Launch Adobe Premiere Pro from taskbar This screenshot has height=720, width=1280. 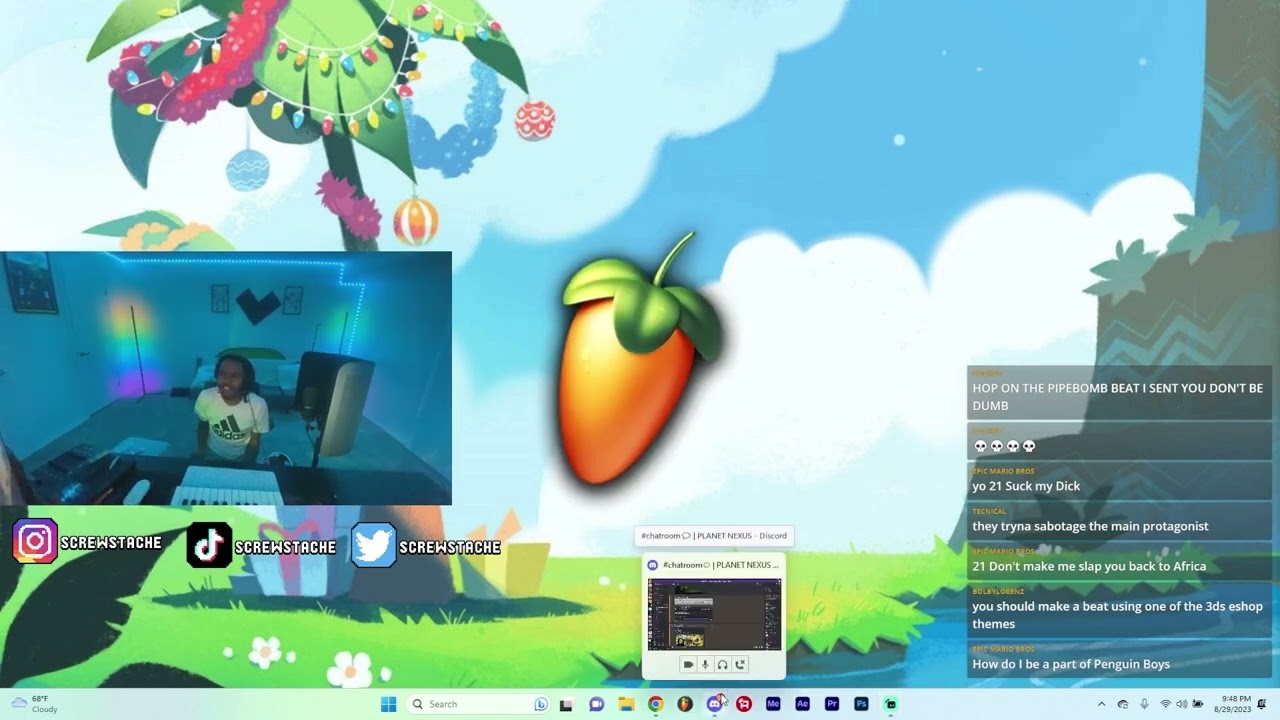click(x=832, y=704)
